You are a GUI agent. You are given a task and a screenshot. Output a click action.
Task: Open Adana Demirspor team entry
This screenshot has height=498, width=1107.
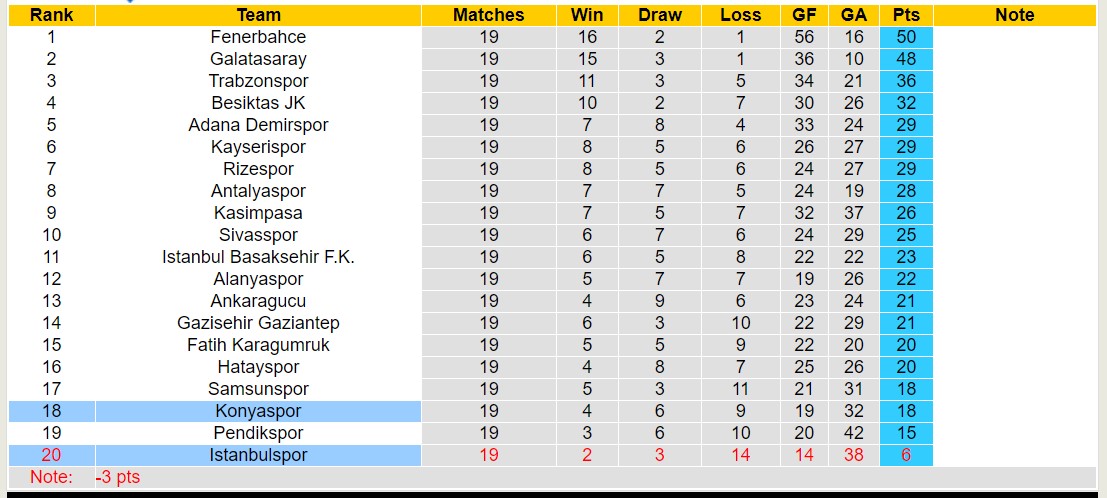[x=259, y=125]
